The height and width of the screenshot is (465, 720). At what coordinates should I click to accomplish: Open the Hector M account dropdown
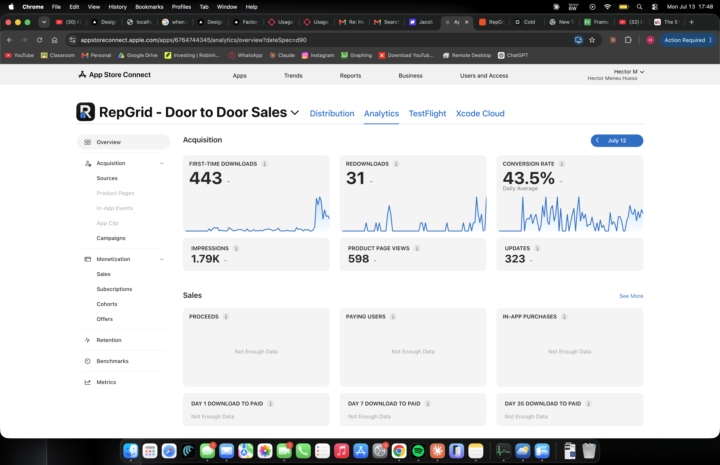point(629,72)
